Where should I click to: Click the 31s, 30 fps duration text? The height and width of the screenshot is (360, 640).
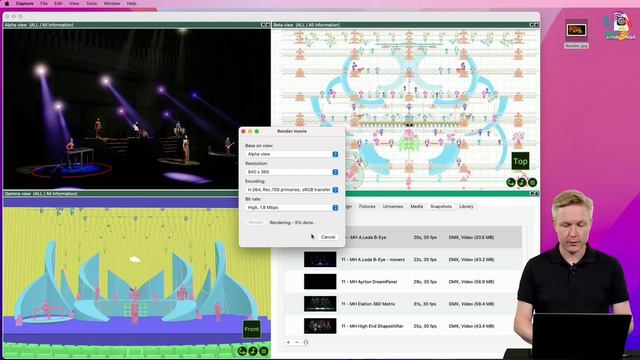[x=425, y=304]
